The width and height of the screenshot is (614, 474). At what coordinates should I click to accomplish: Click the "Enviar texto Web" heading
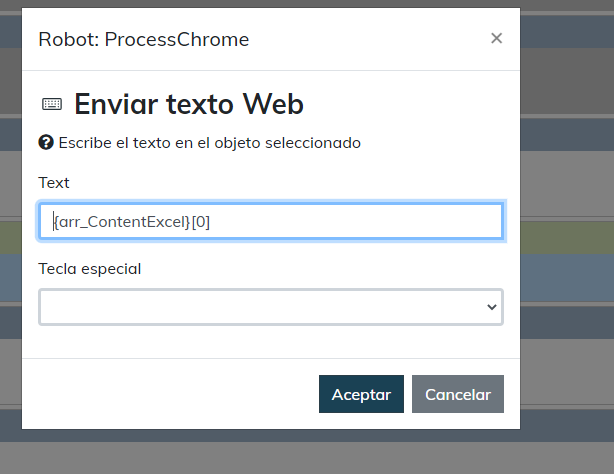(188, 104)
